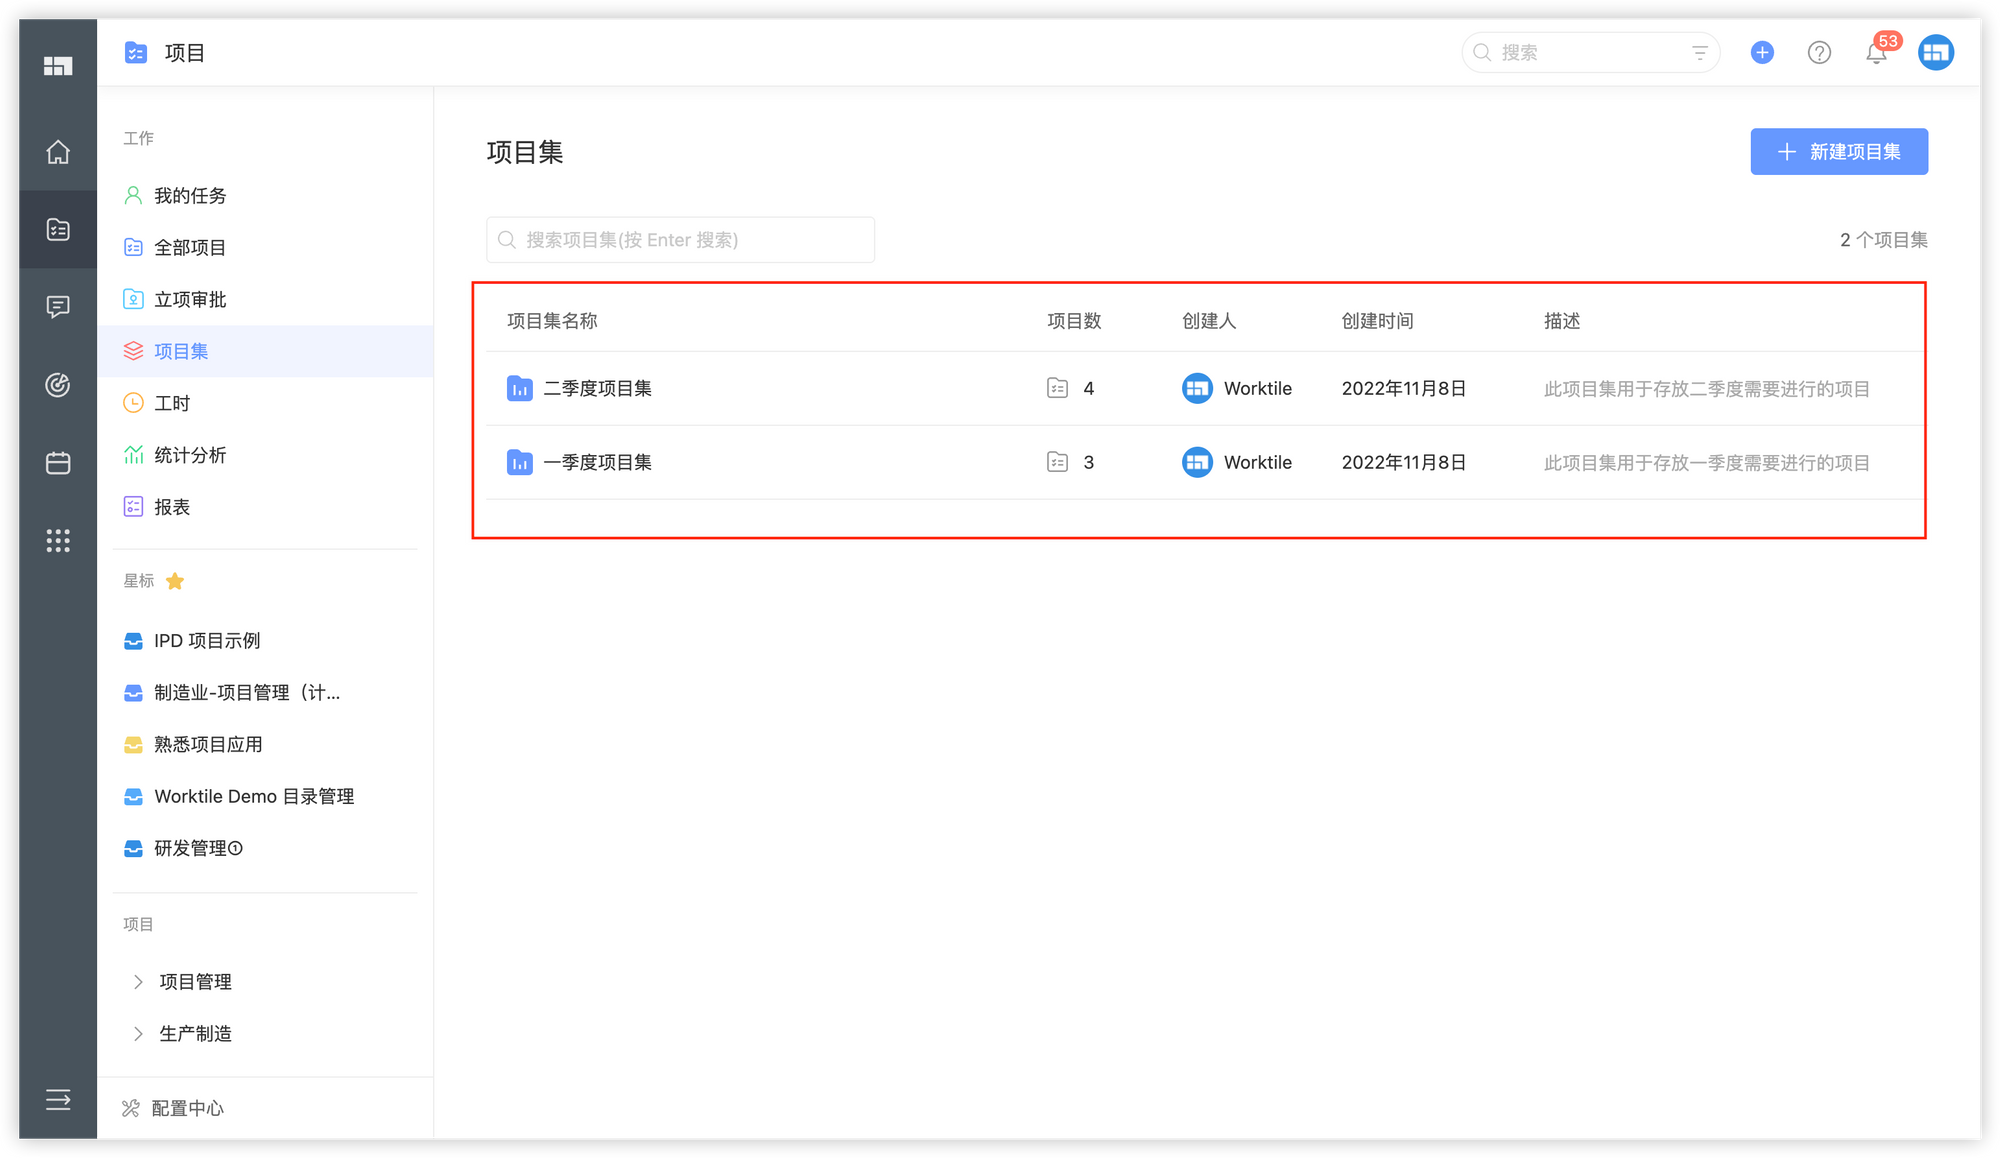The height and width of the screenshot is (1158, 2000).
Task: Expand the 项目管理 group
Action: [195, 981]
